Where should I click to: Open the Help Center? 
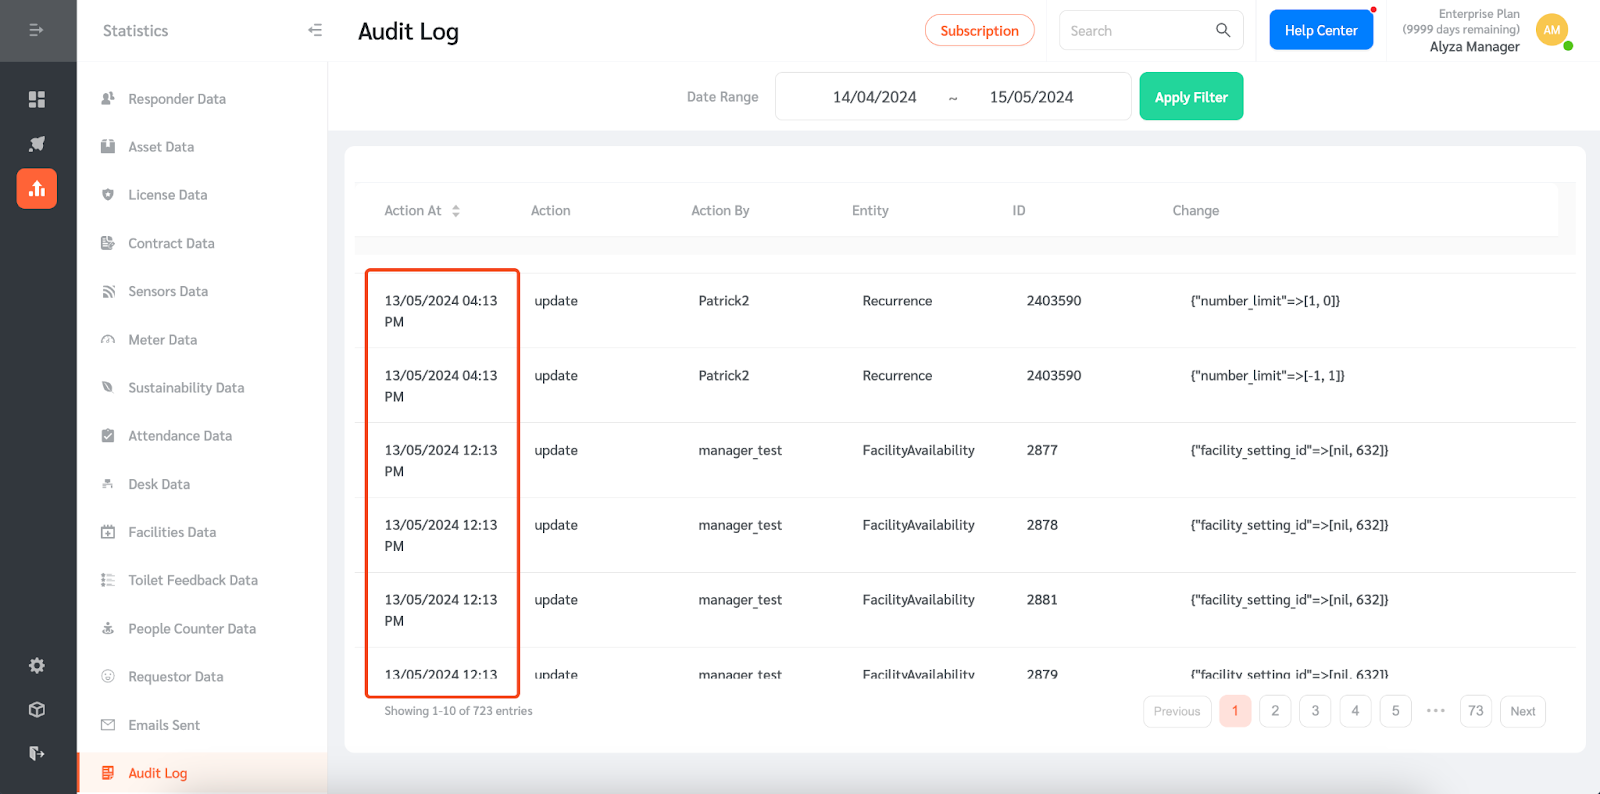tap(1321, 30)
